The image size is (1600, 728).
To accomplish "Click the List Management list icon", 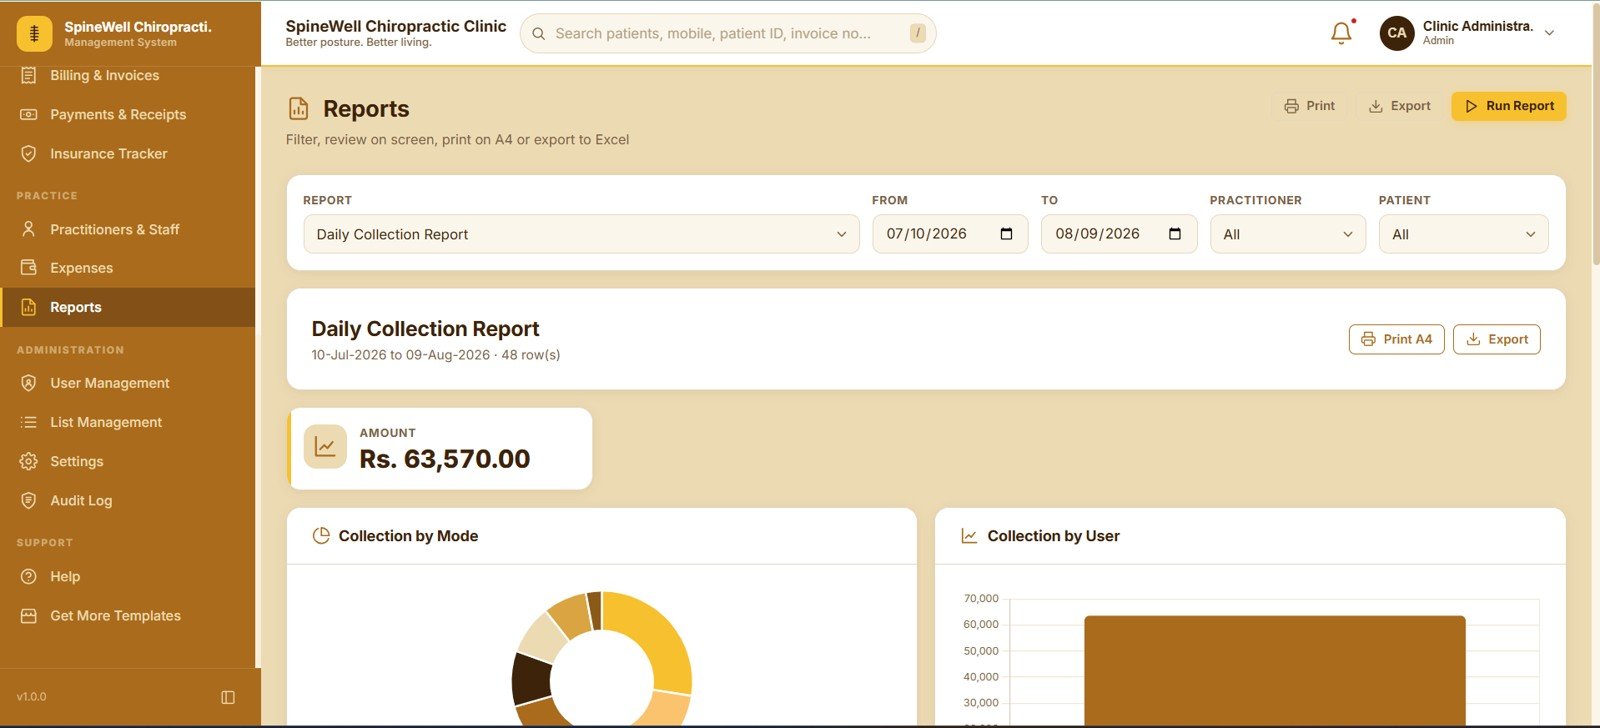I will click(x=29, y=422).
